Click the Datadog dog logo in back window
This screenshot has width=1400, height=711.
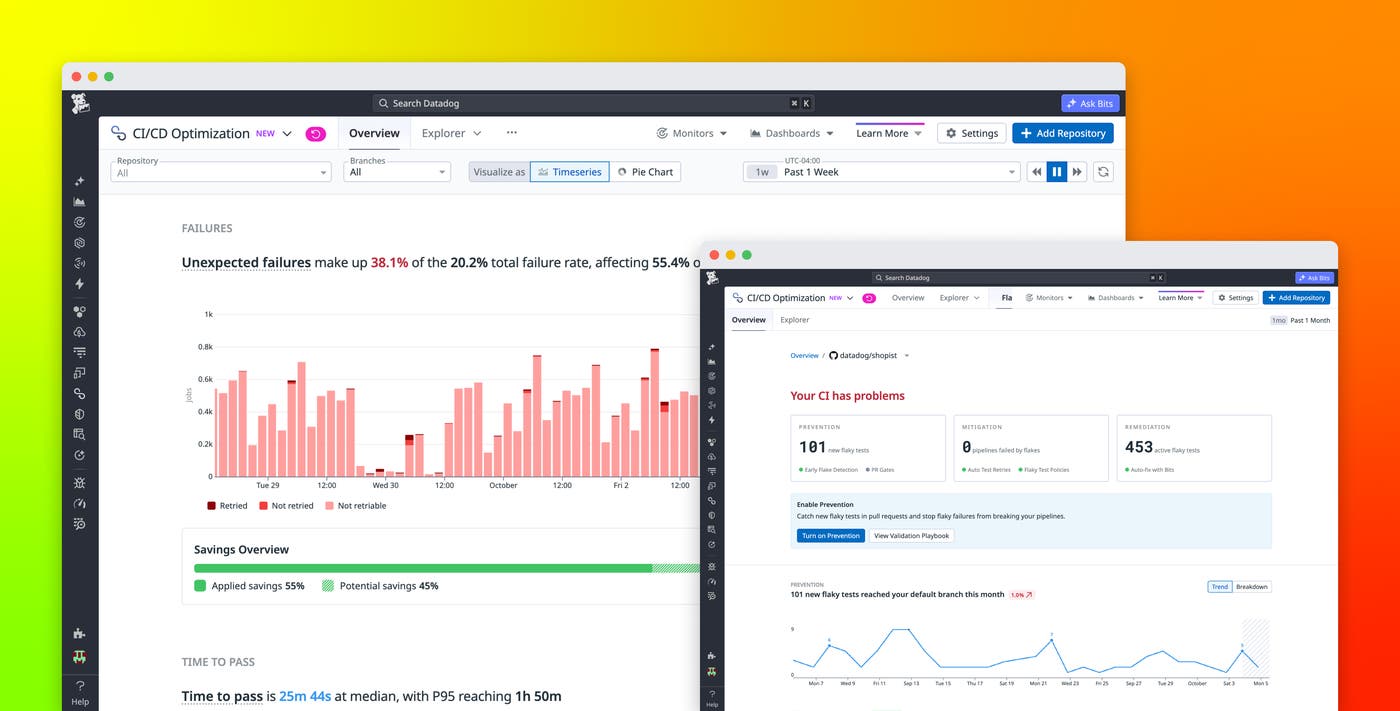pos(80,103)
